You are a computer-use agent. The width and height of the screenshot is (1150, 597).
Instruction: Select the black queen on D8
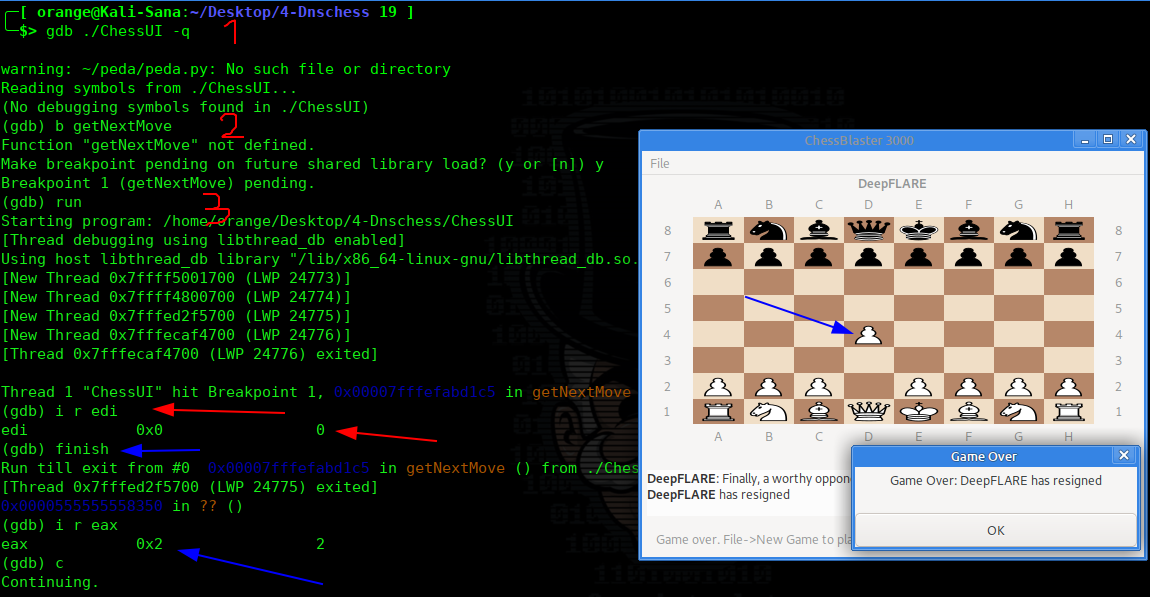868,230
